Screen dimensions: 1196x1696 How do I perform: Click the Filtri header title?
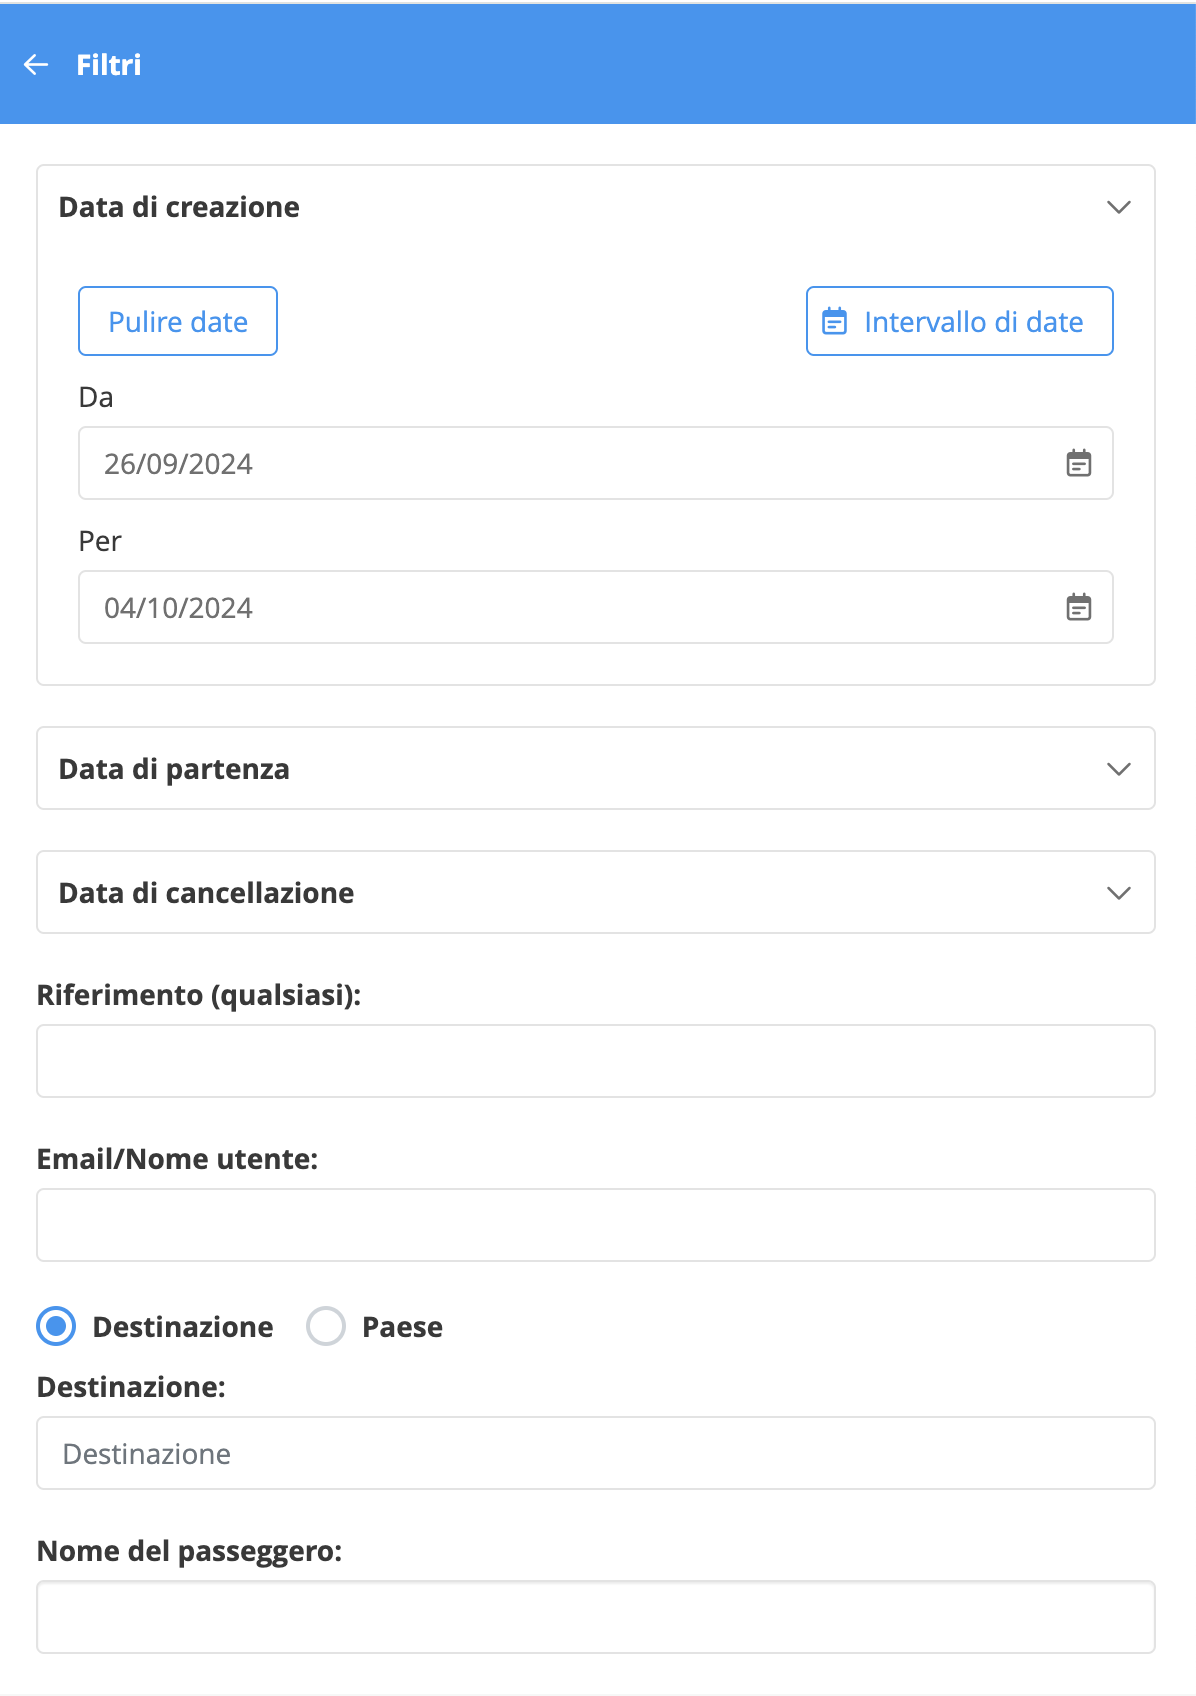coord(109,65)
